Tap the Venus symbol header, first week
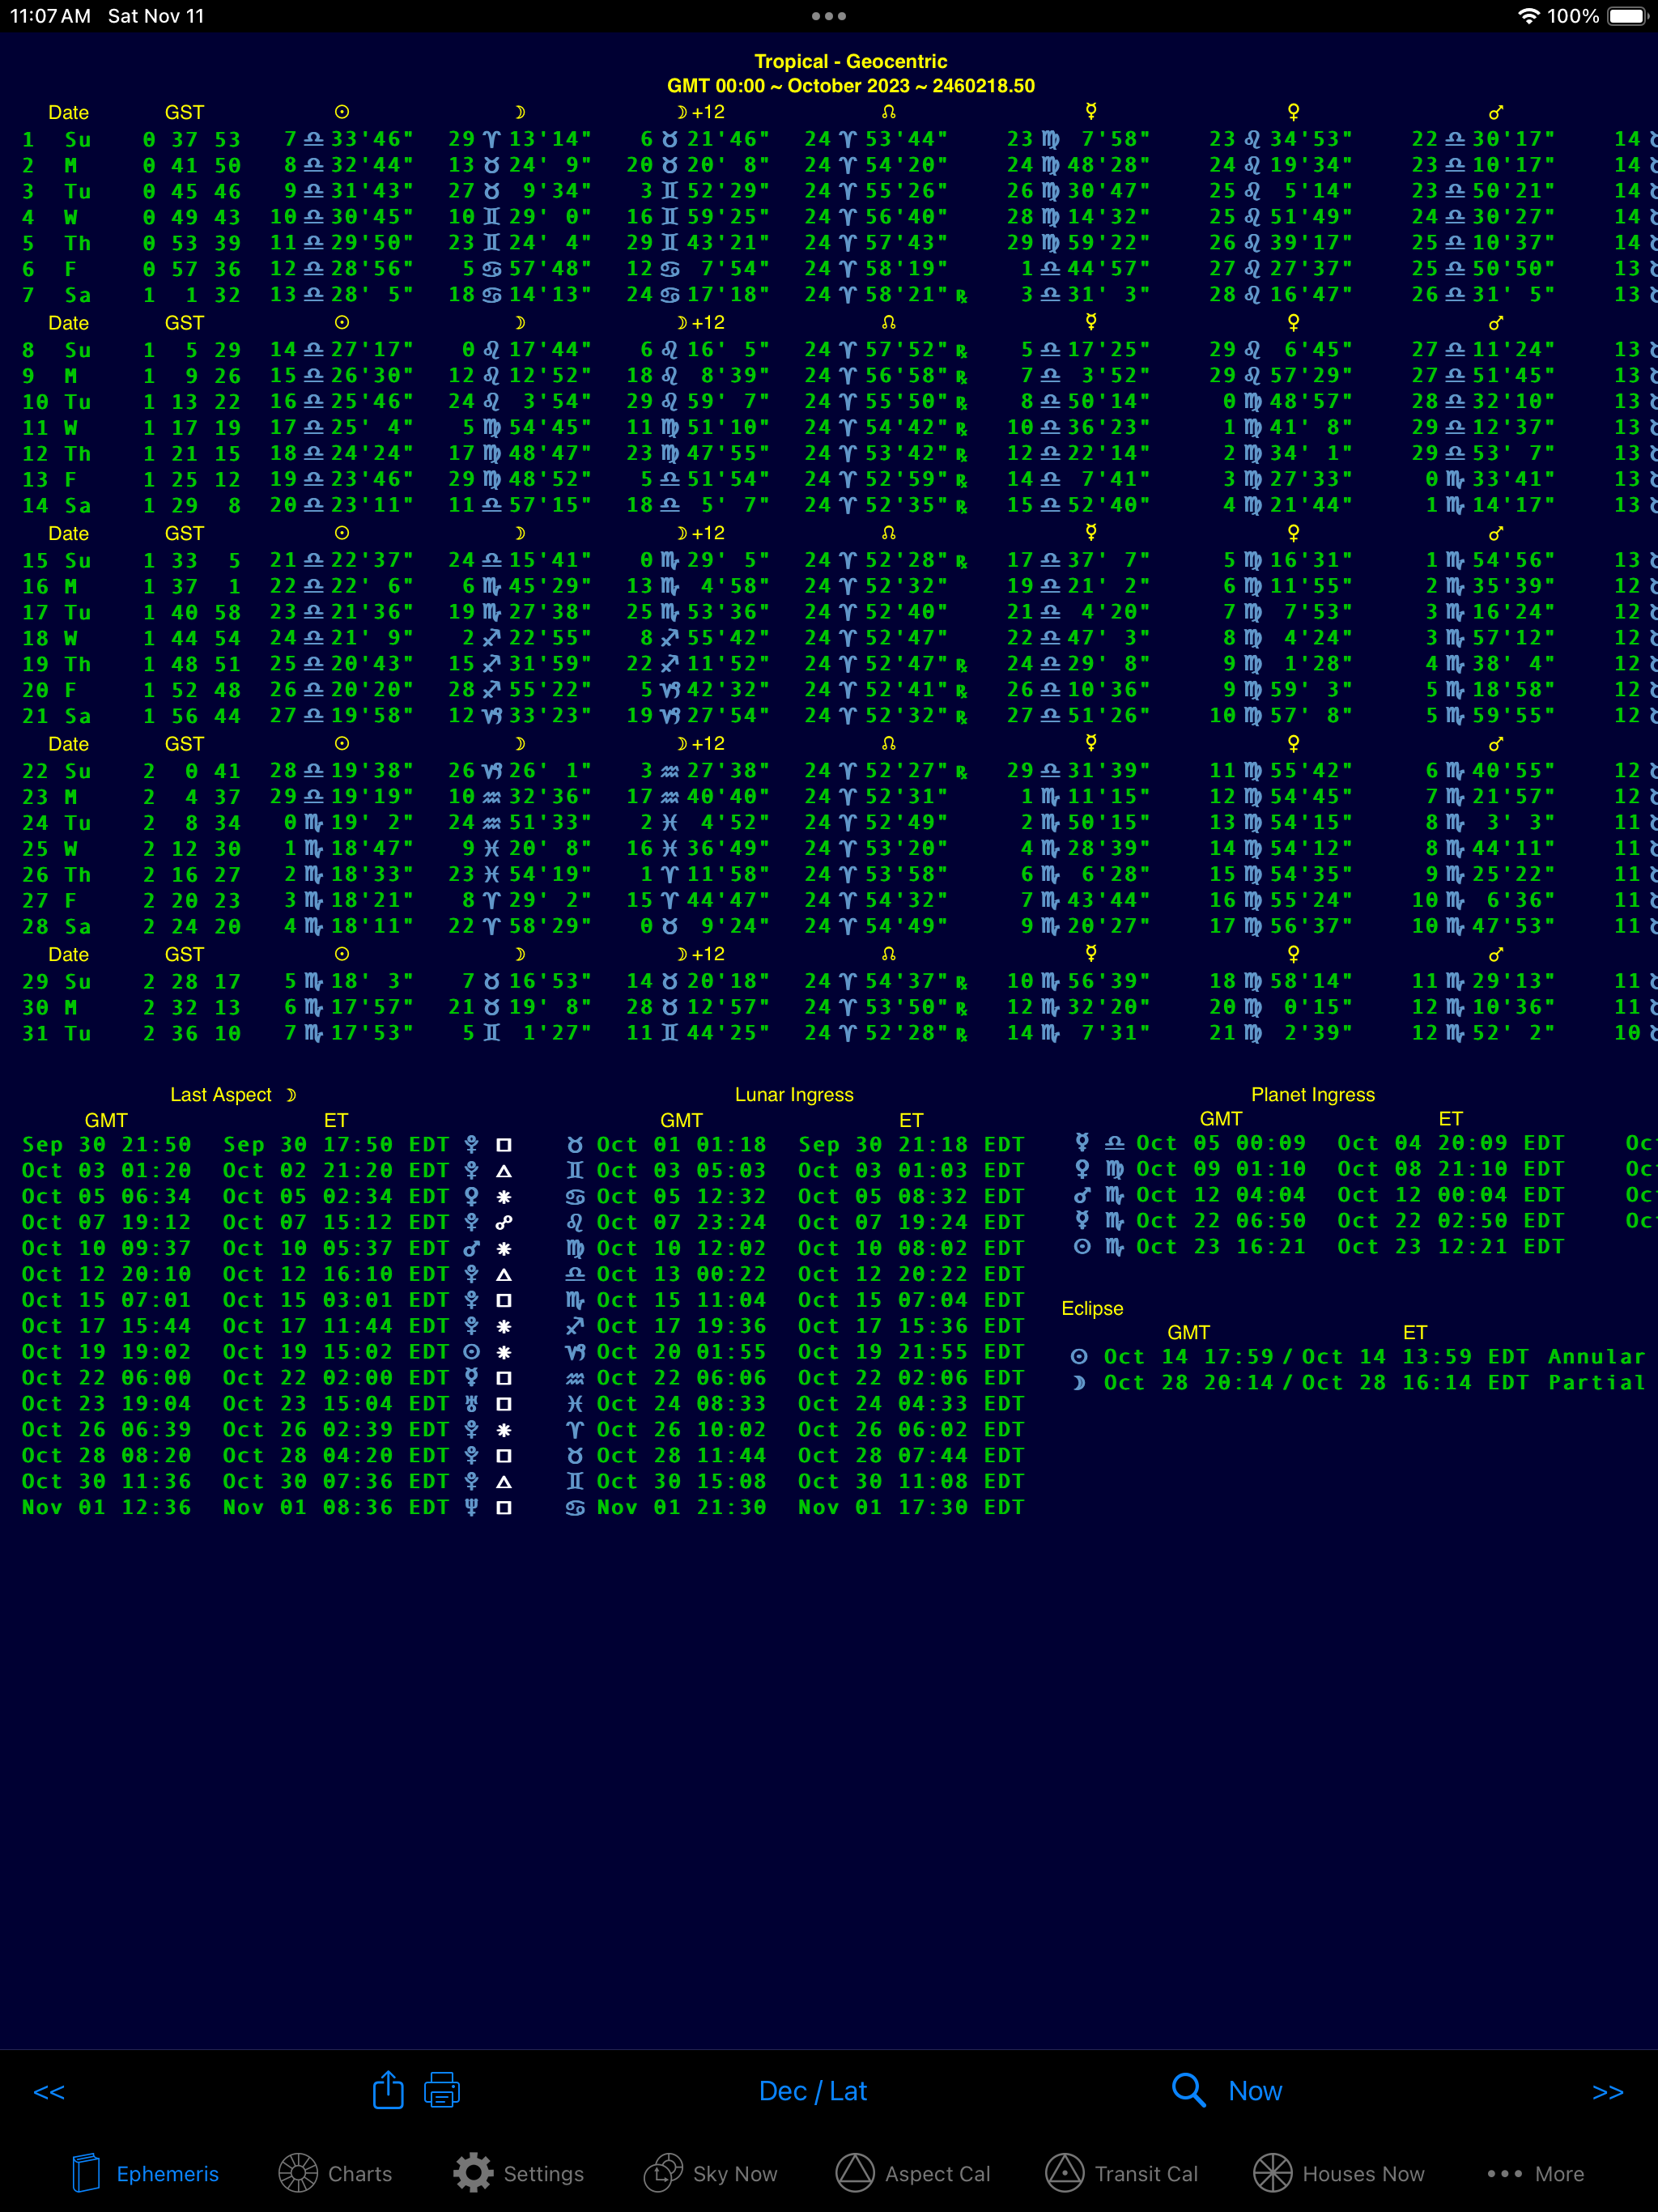The image size is (1658, 2212). point(1293,112)
